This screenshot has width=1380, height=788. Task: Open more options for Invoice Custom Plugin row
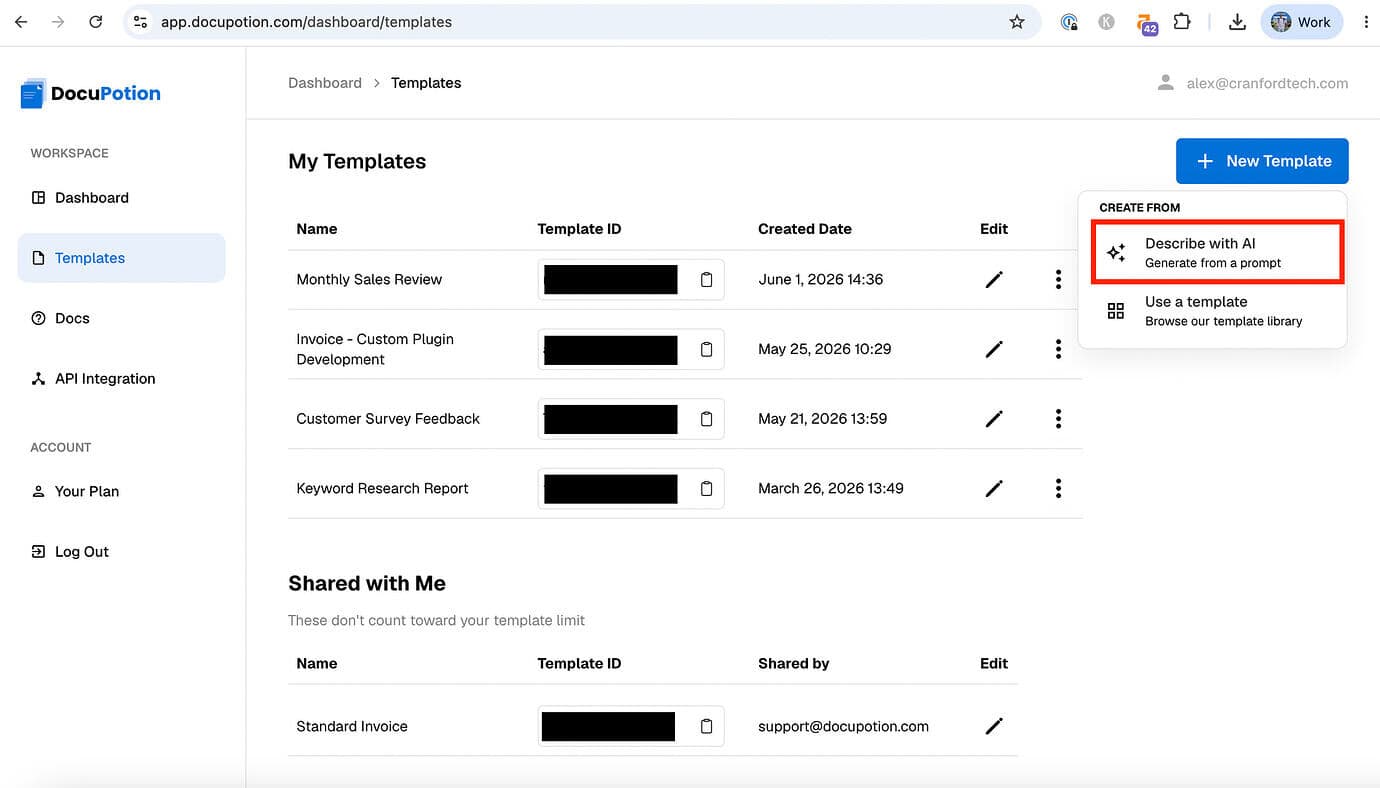[1058, 349]
